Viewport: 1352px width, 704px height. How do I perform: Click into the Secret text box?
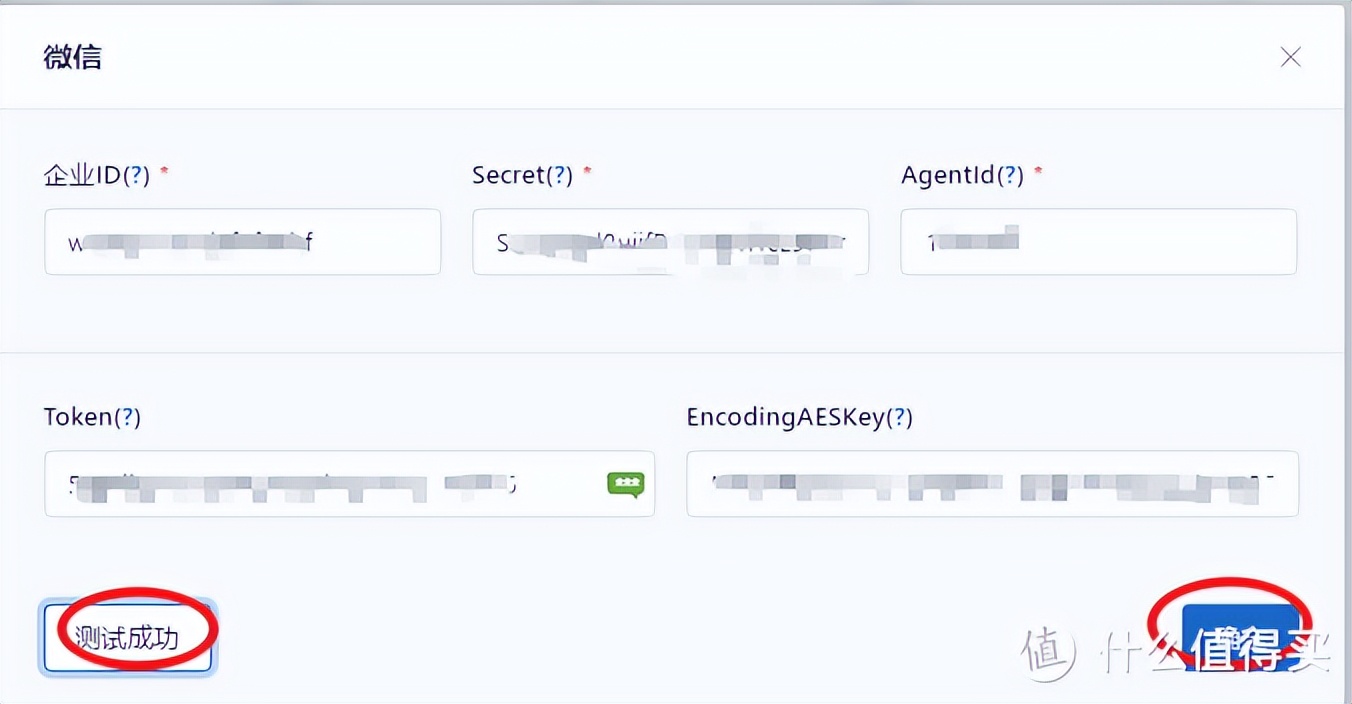[670, 242]
